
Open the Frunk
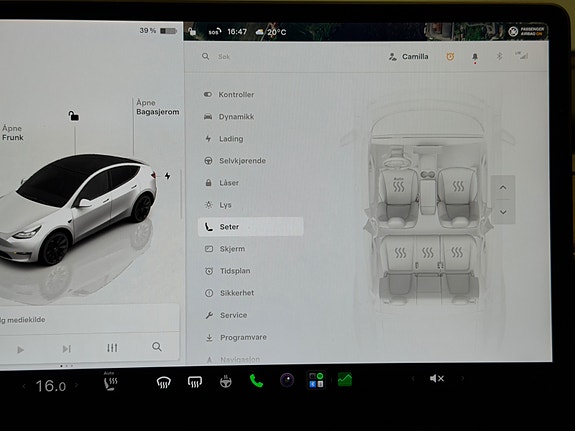12,133
